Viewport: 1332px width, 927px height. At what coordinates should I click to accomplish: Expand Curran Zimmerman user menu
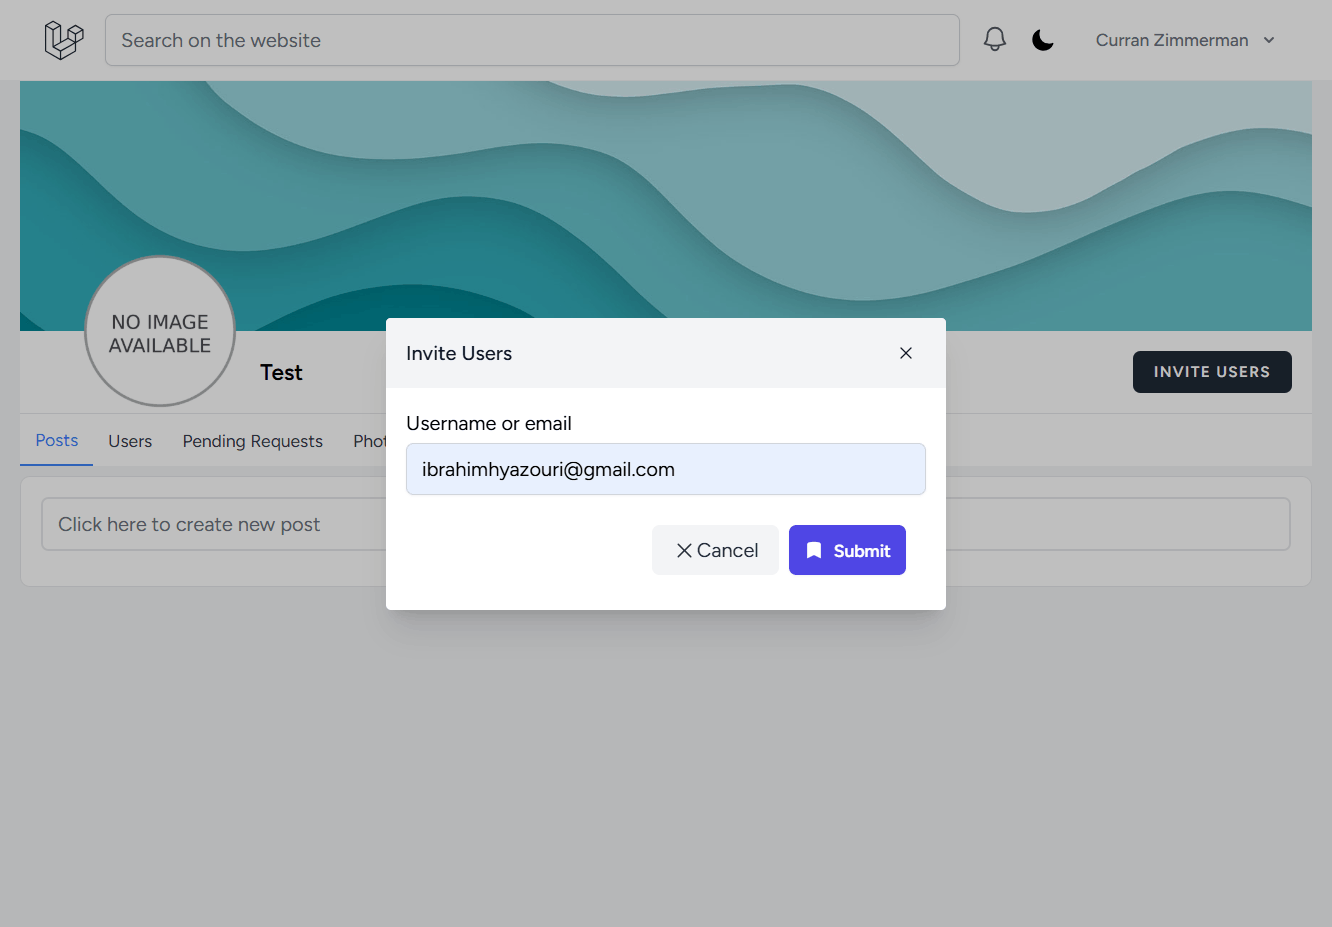(1185, 40)
